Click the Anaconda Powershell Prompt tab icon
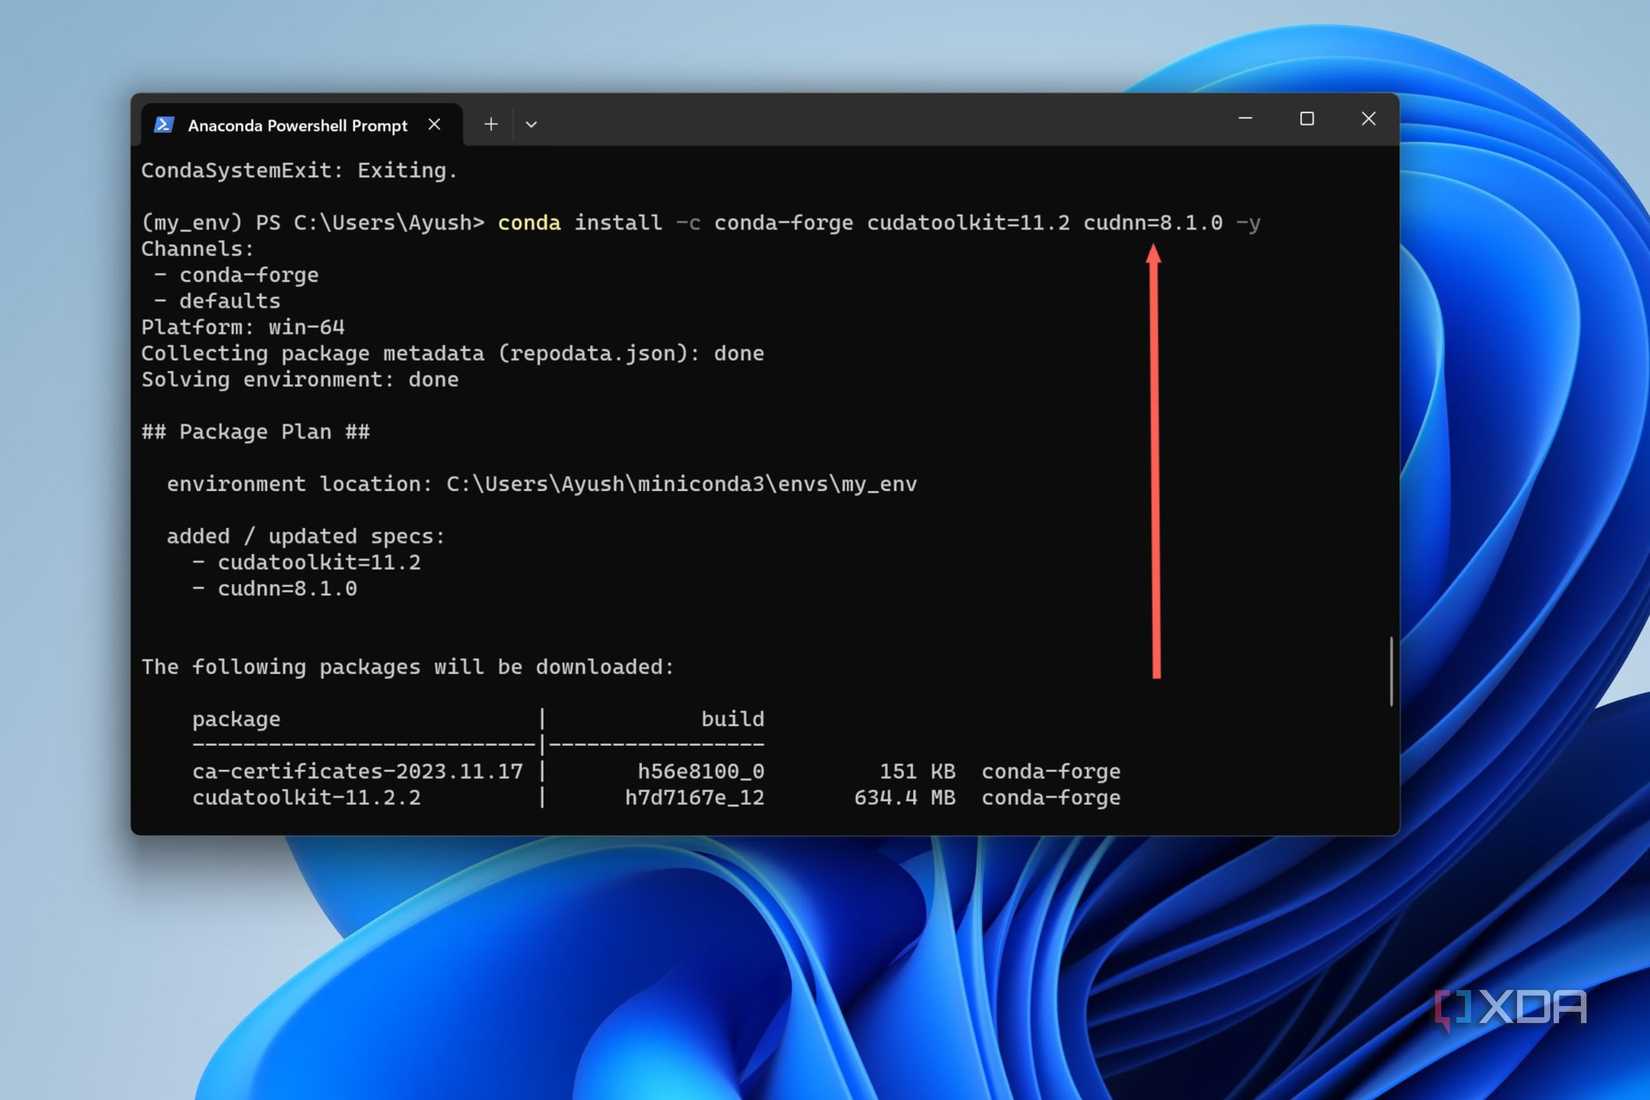1650x1100 pixels. (x=163, y=124)
